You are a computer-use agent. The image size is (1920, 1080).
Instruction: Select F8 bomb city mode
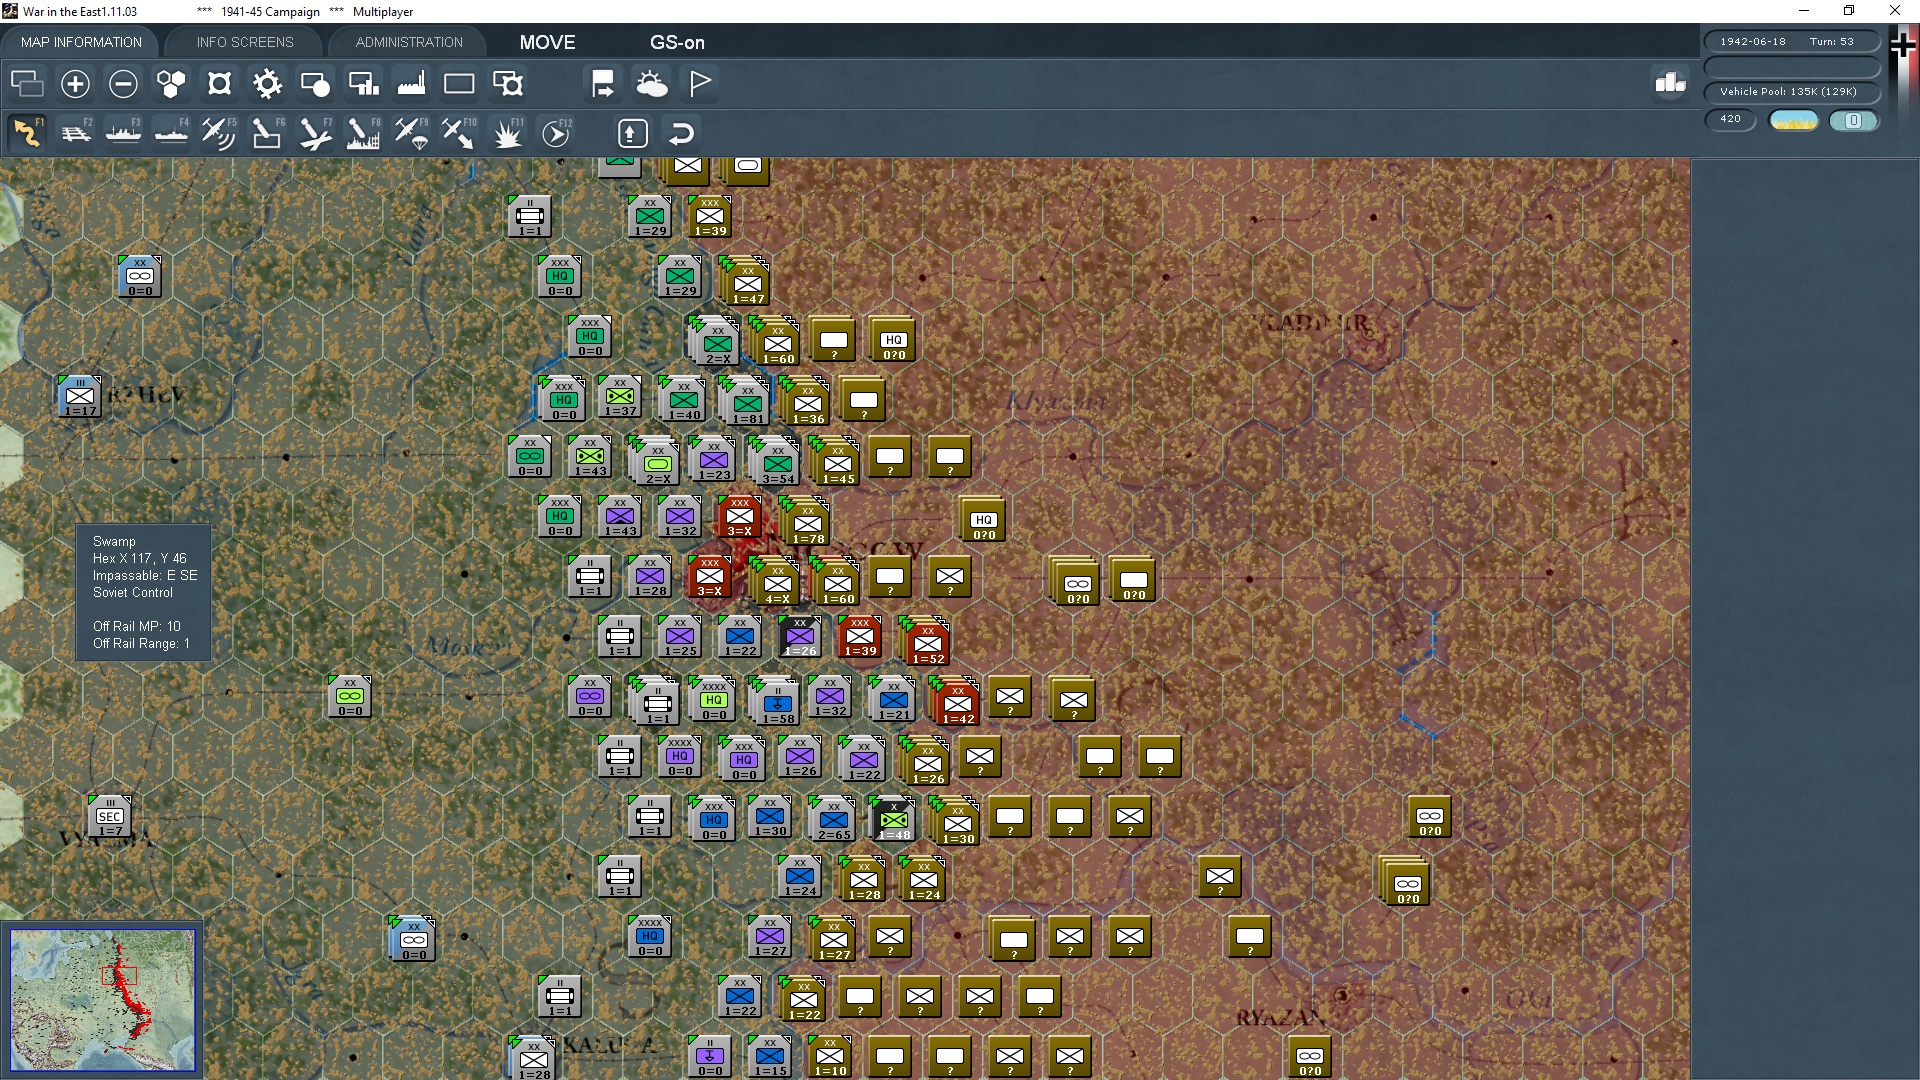[x=363, y=132]
